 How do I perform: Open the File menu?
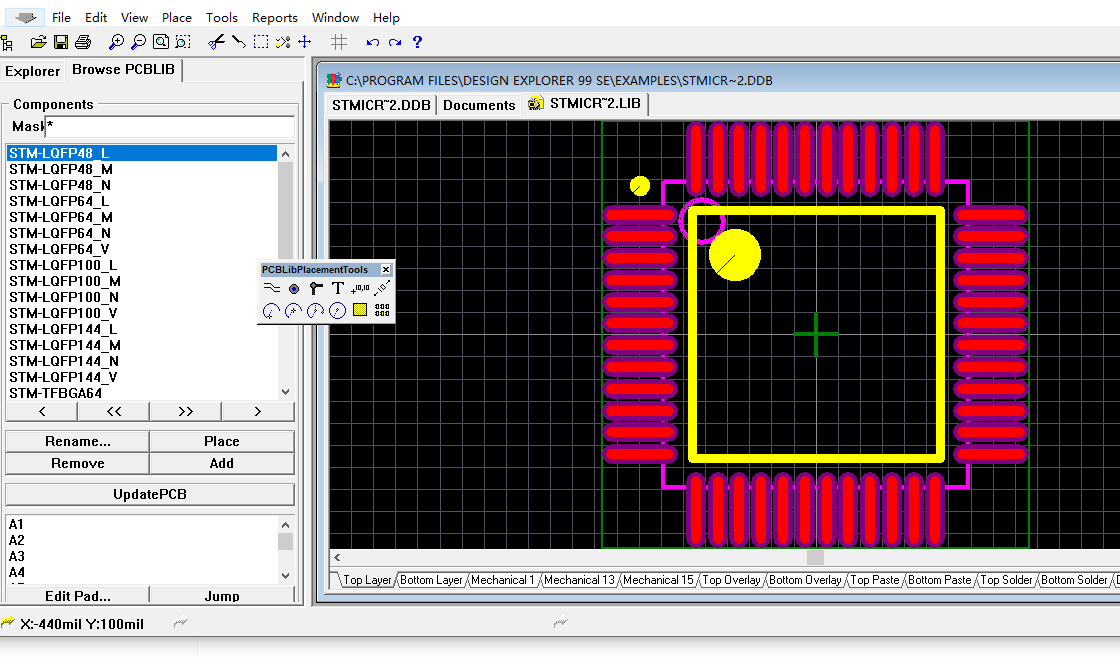coord(61,18)
